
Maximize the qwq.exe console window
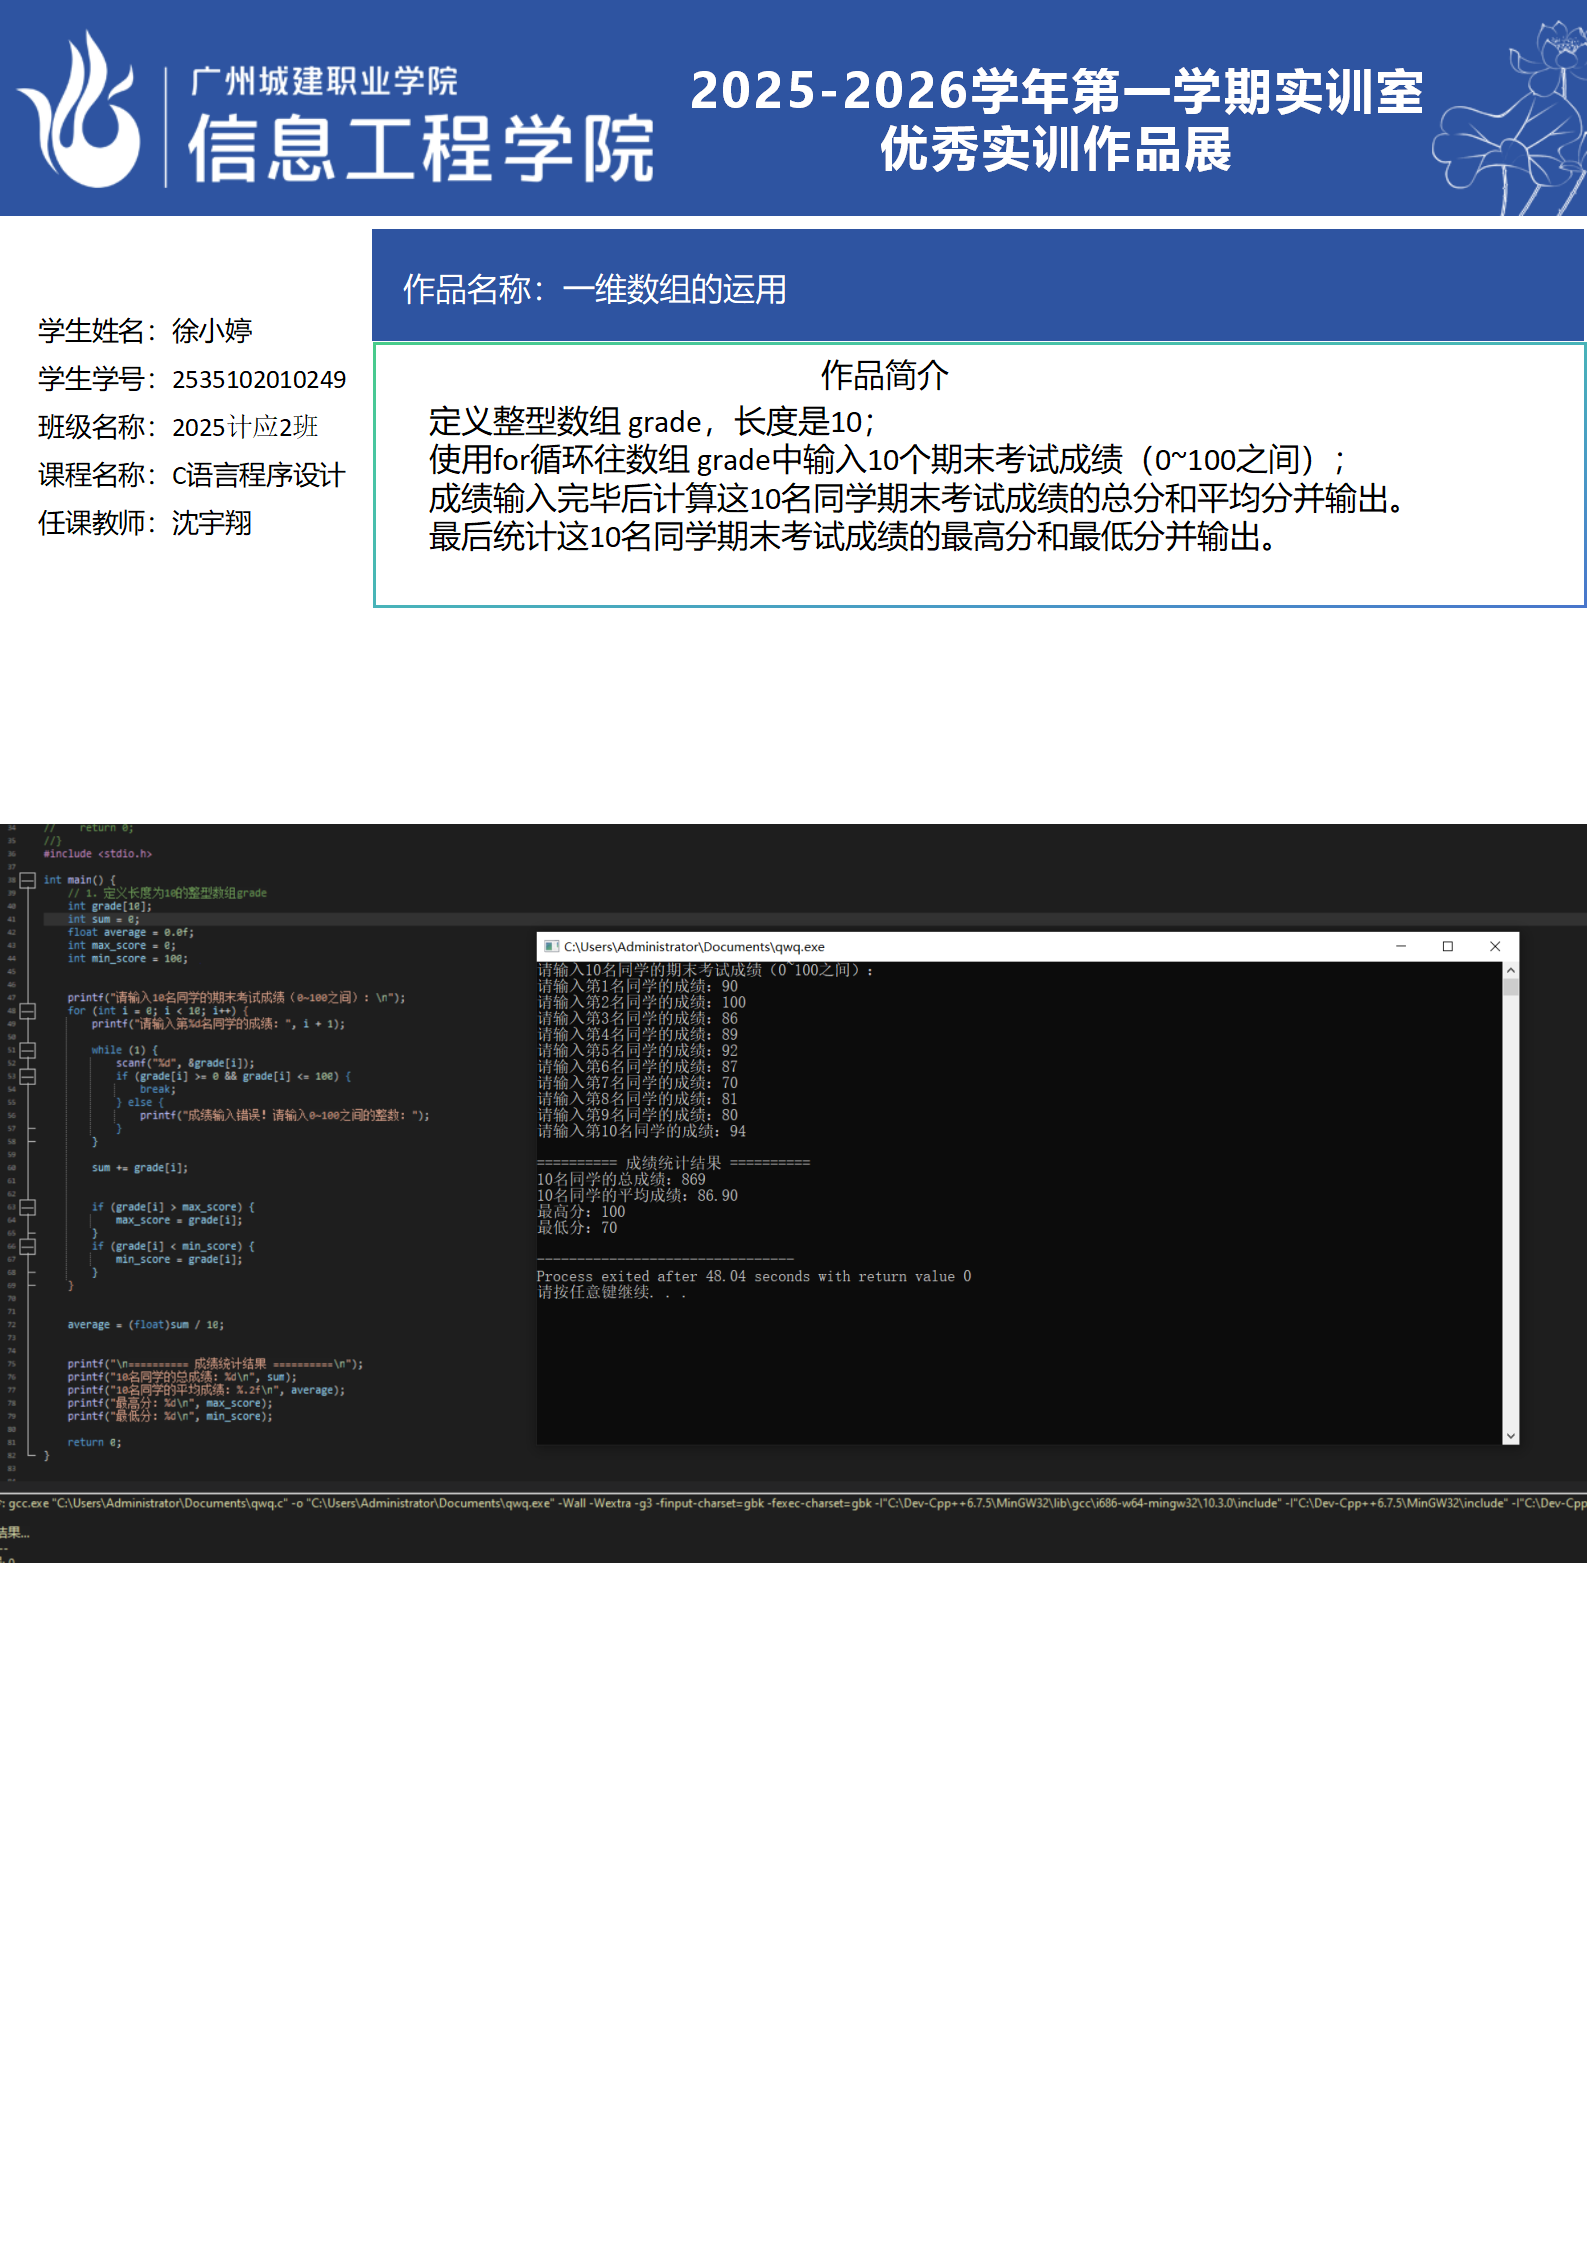[1447, 946]
